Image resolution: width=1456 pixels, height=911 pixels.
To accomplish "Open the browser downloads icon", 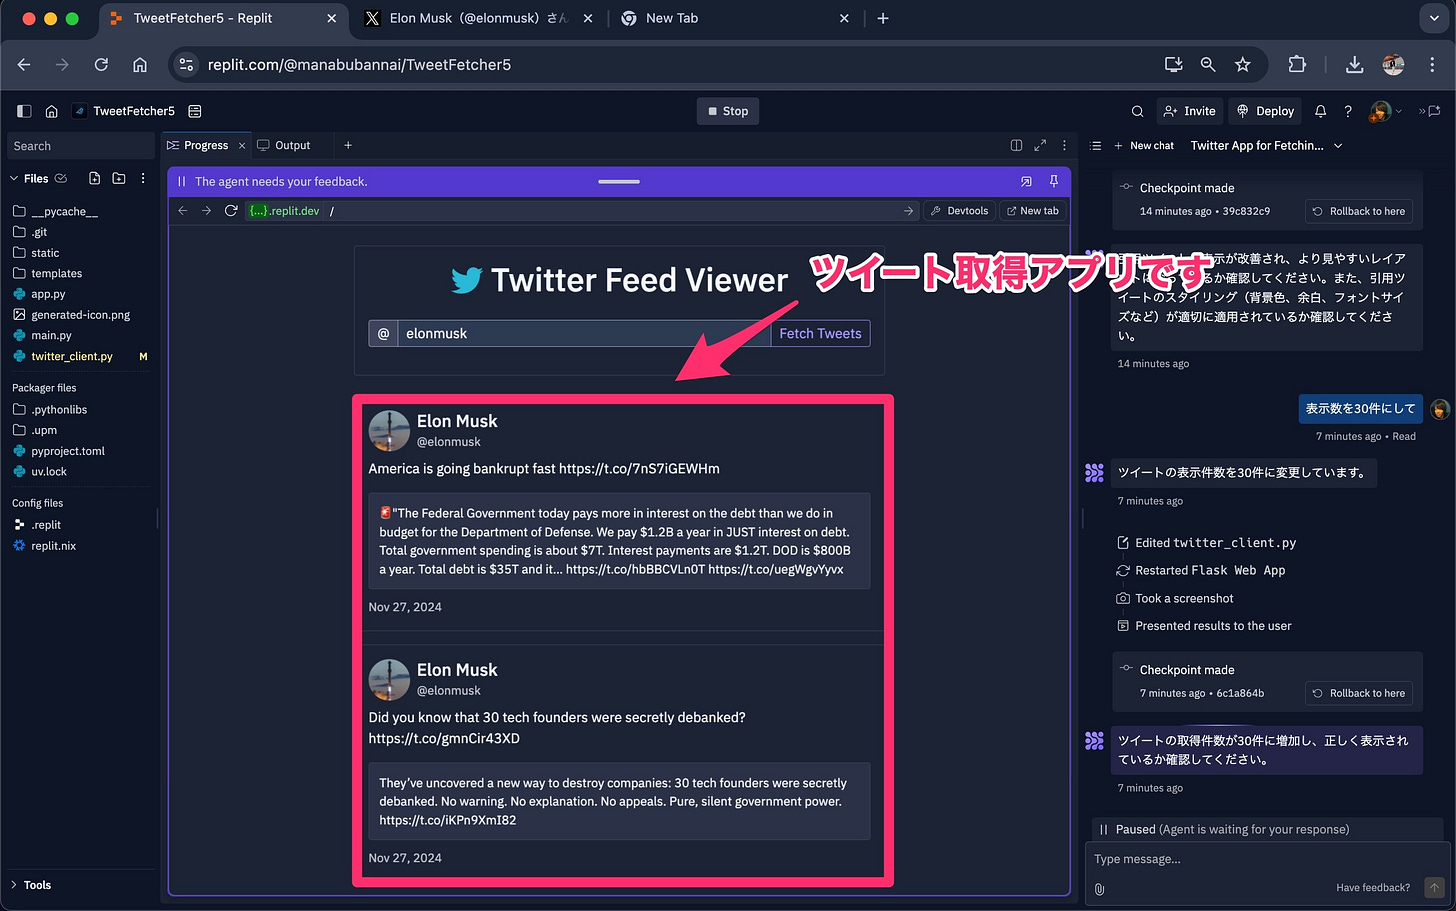I will click(1354, 64).
